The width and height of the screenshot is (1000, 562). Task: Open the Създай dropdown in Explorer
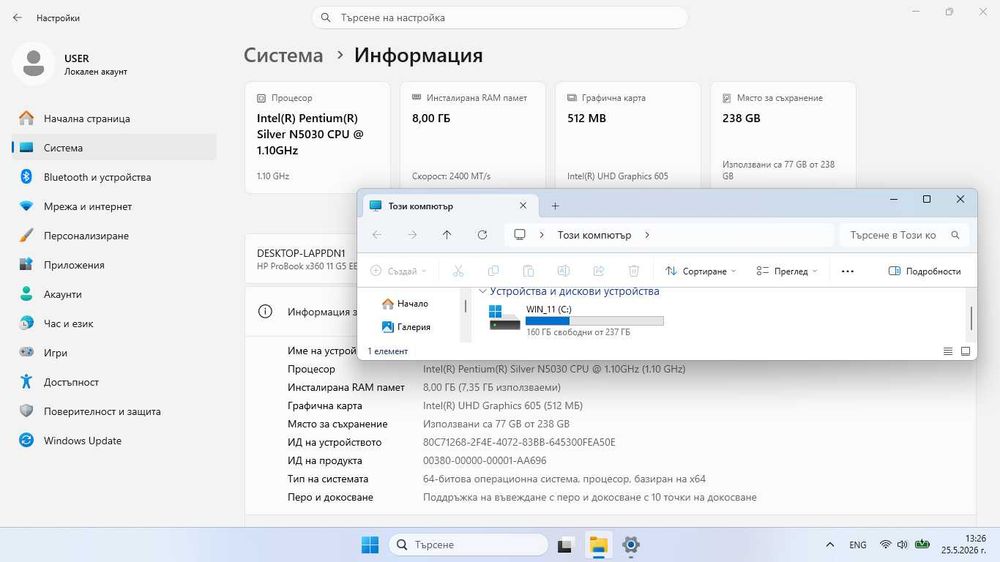pyautogui.click(x=399, y=271)
